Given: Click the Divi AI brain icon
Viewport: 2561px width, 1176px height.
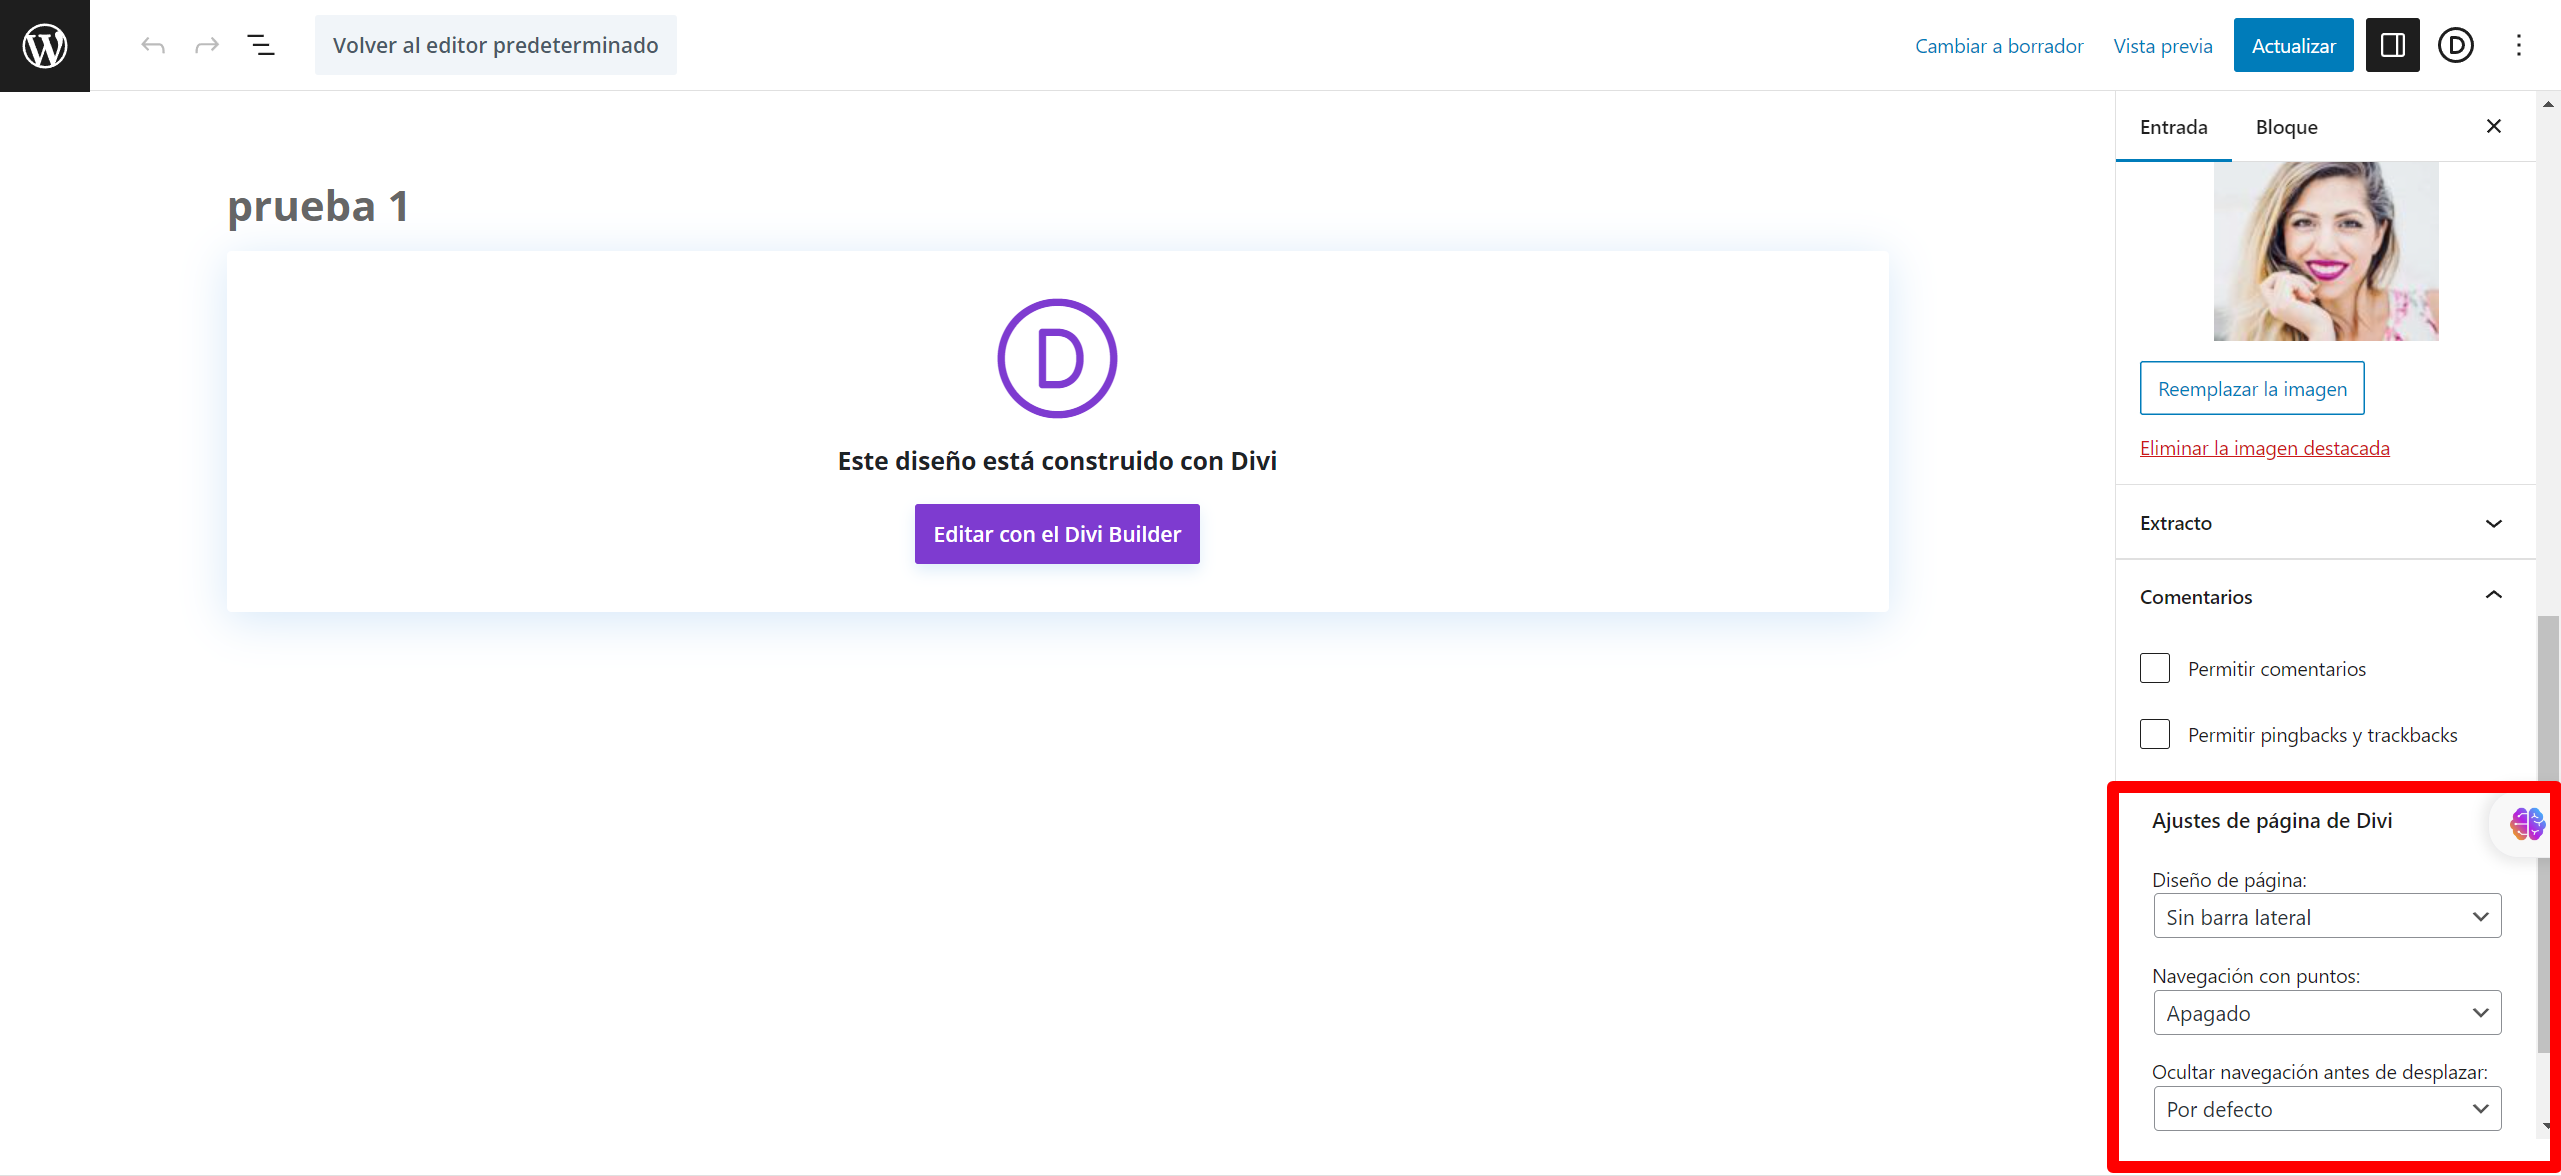Looking at the screenshot, I should click(x=2526, y=824).
